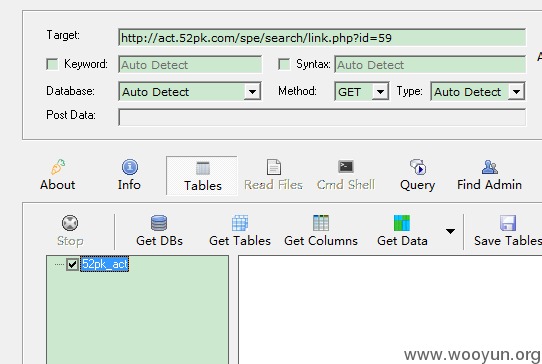Image resolution: width=542 pixels, height=364 pixels.
Task: Click Get Tables icon
Action: pyautogui.click(x=240, y=223)
